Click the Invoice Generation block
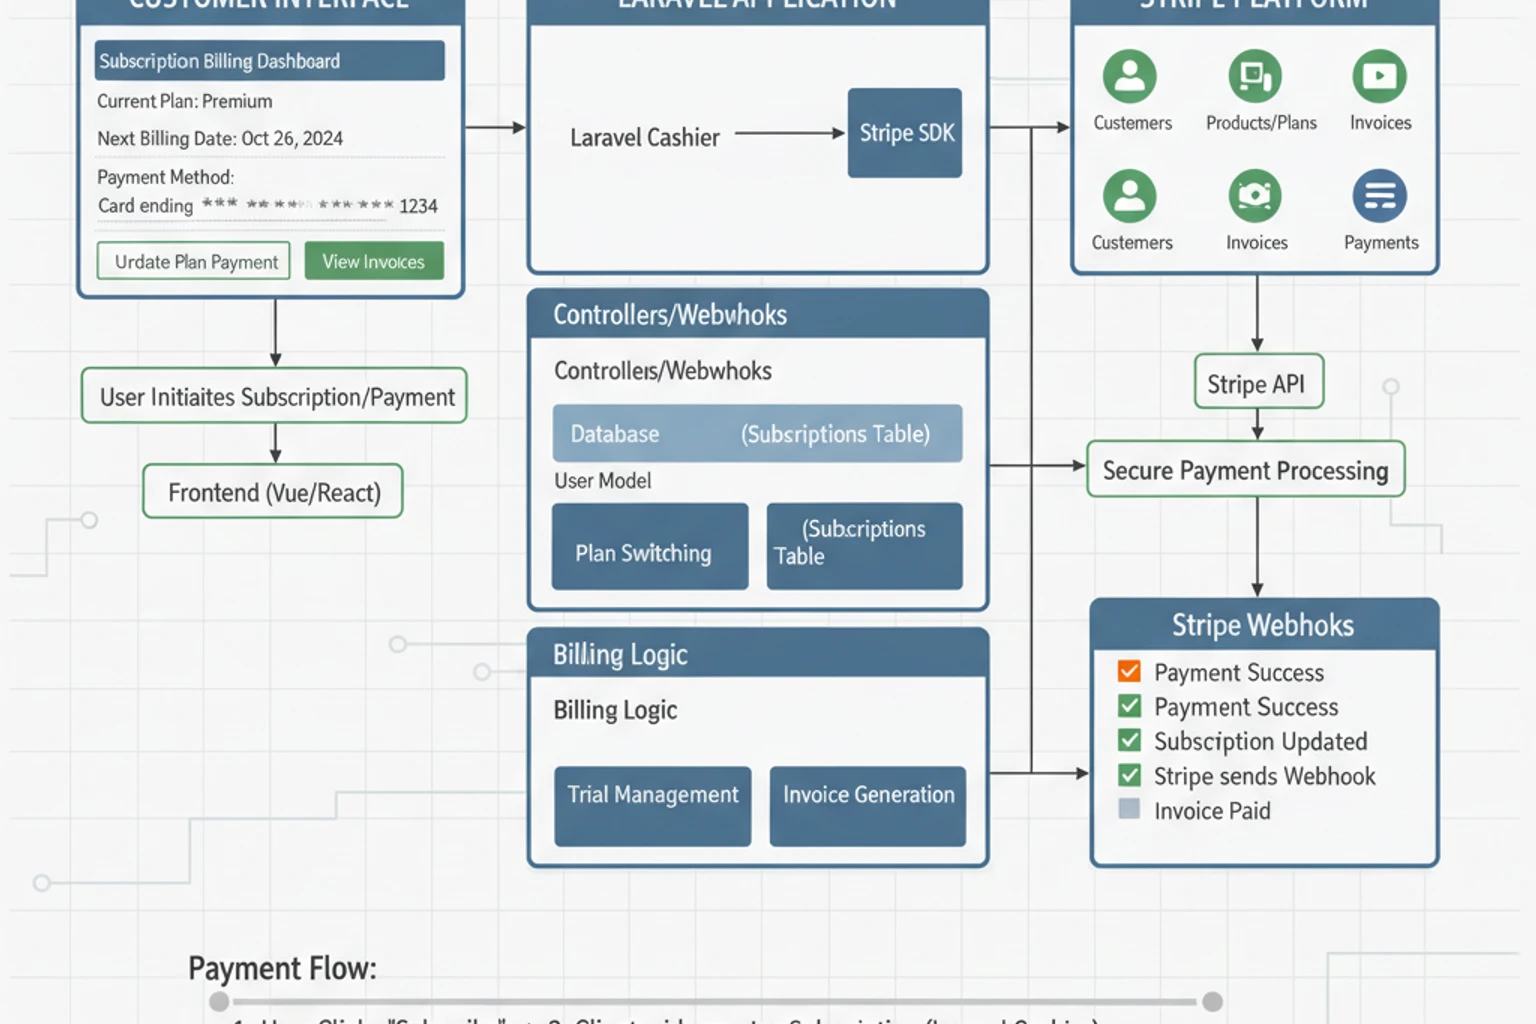 point(868,806)
